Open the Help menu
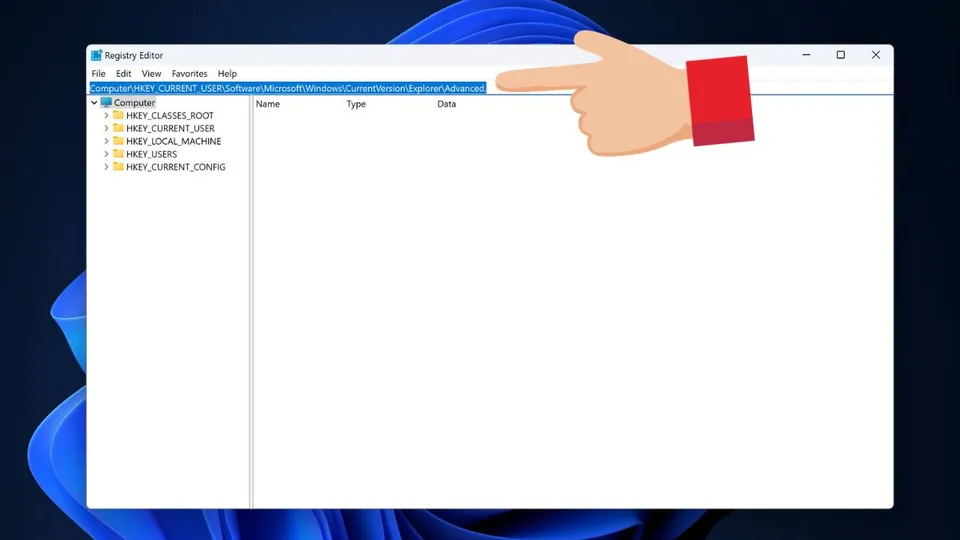The width and height of the screenshot is (960, 540). [x=227, y=73]
